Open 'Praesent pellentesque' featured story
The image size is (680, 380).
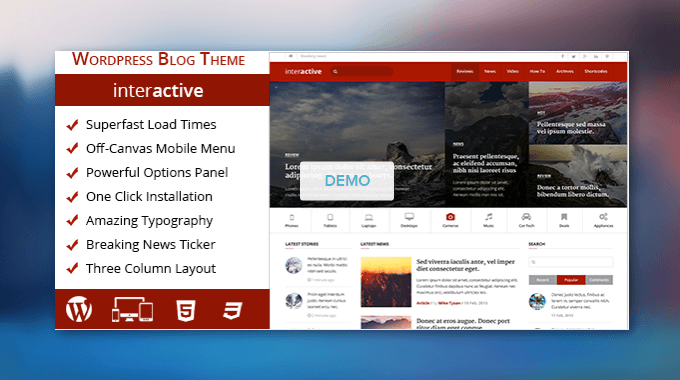(x=486, y=164)
